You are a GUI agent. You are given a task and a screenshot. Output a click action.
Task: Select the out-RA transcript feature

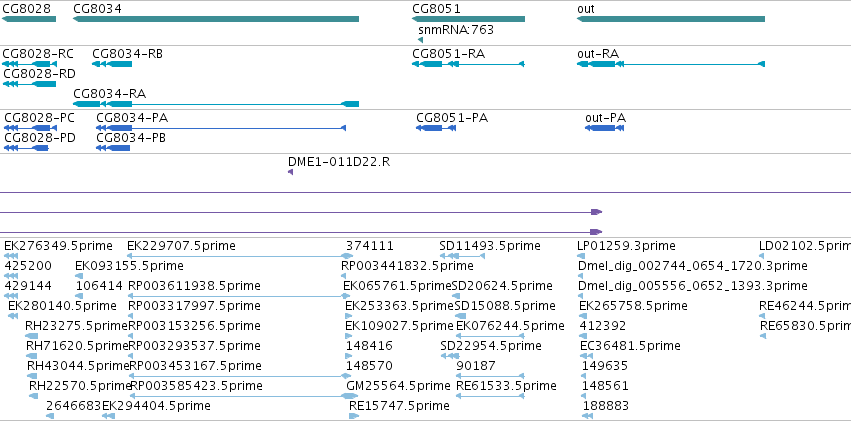(x=671, y=64)
